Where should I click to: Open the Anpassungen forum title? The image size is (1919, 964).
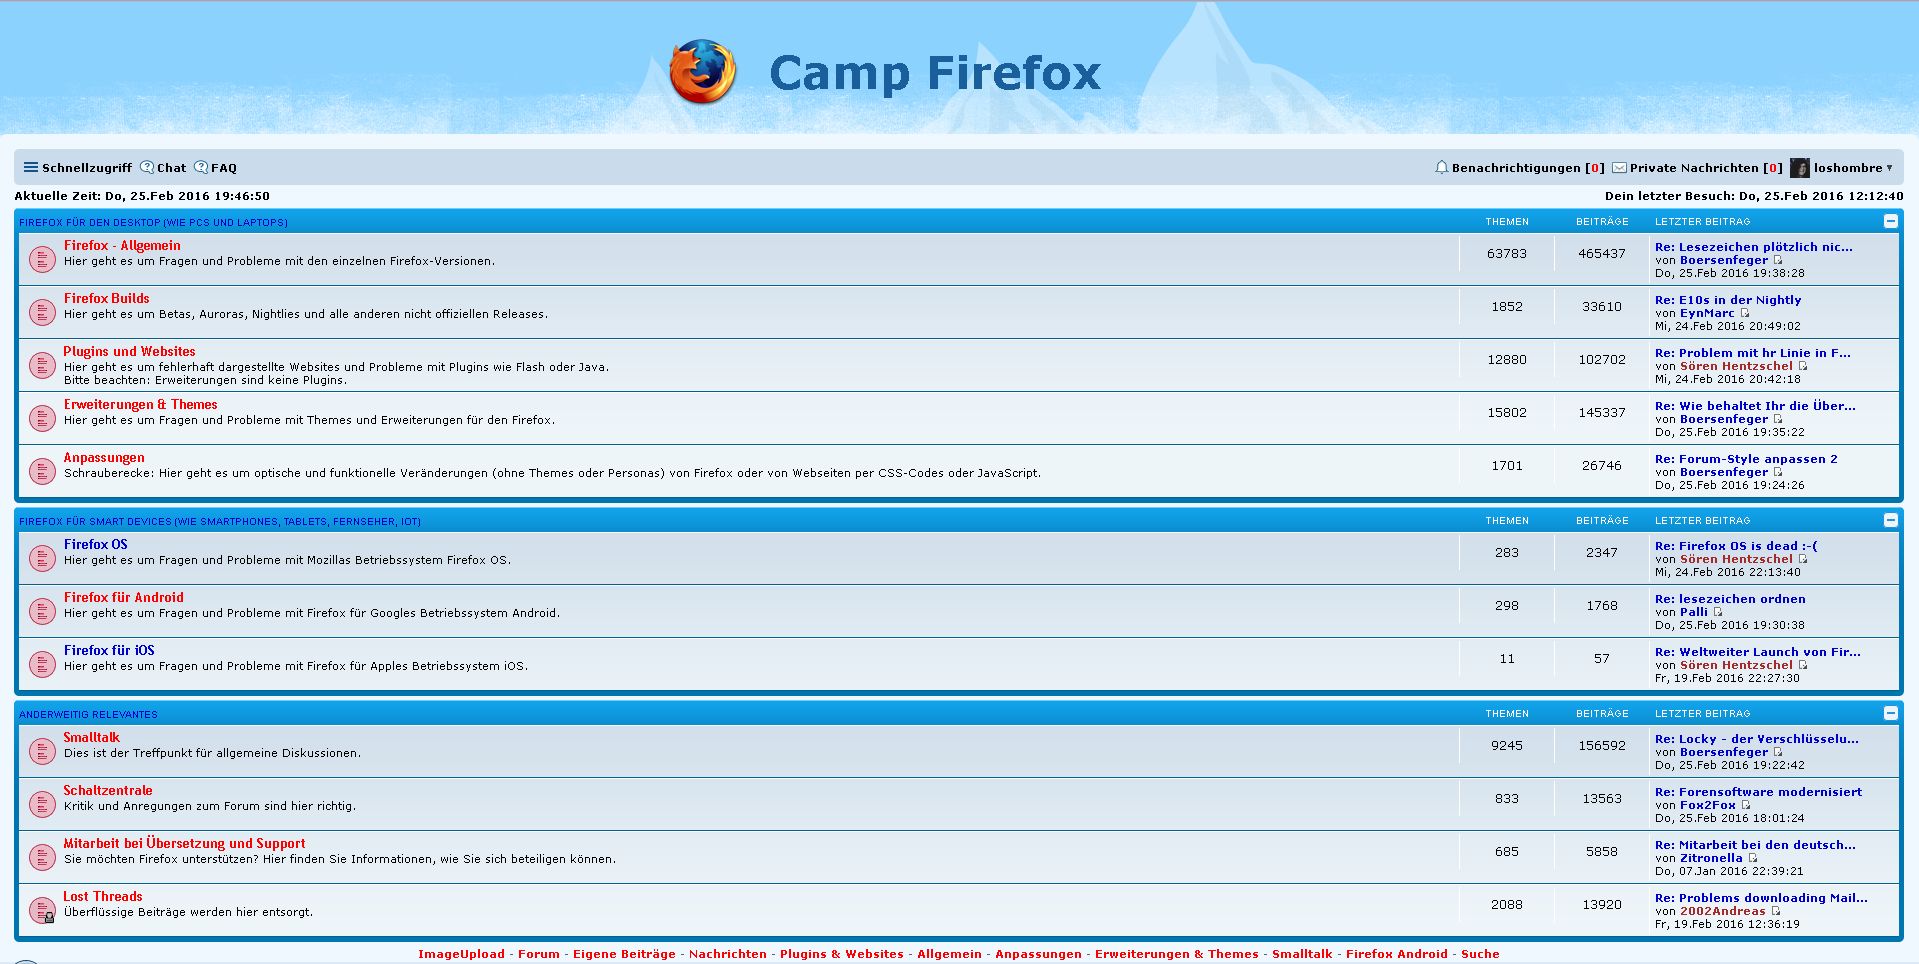pos(104,457)
